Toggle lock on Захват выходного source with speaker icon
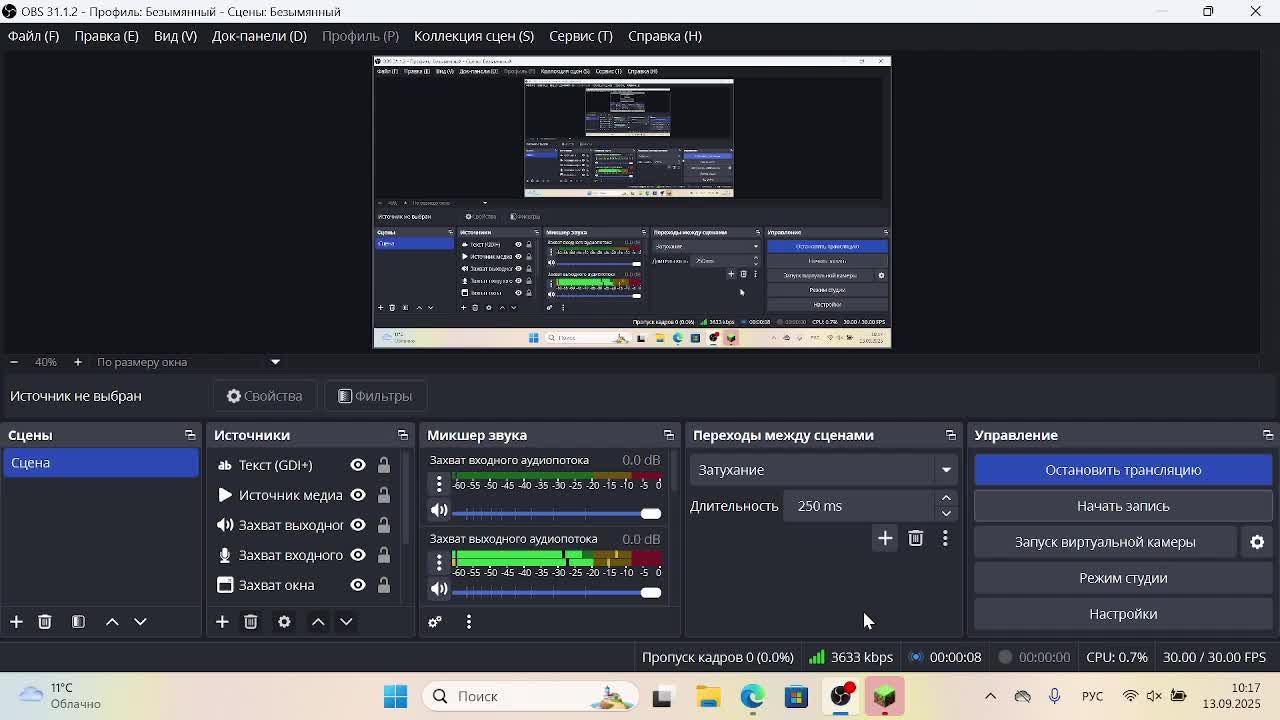Viewport: 1280px width, 720px height. coord(384,525)
